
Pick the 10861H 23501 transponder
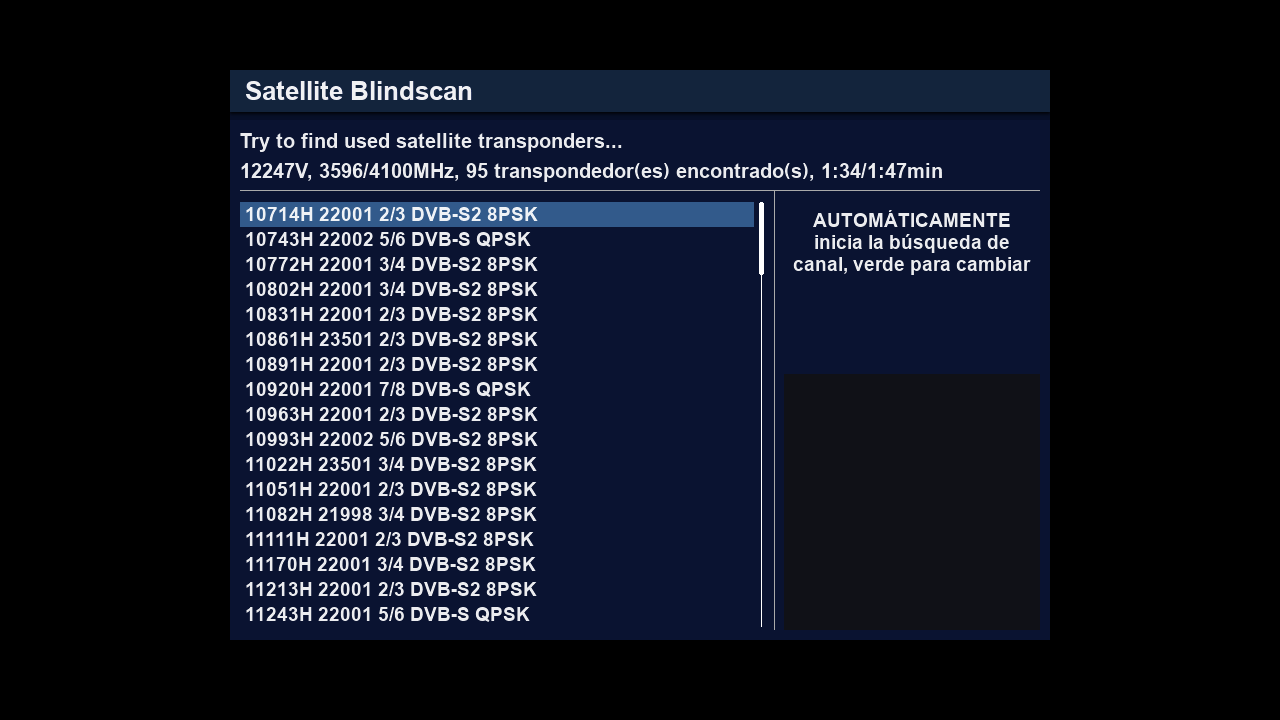[x=391, y=340]
